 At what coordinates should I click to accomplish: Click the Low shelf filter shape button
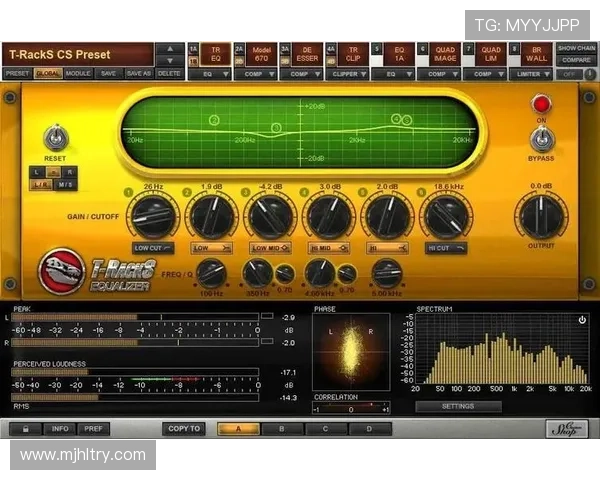(x=211, y=248)
